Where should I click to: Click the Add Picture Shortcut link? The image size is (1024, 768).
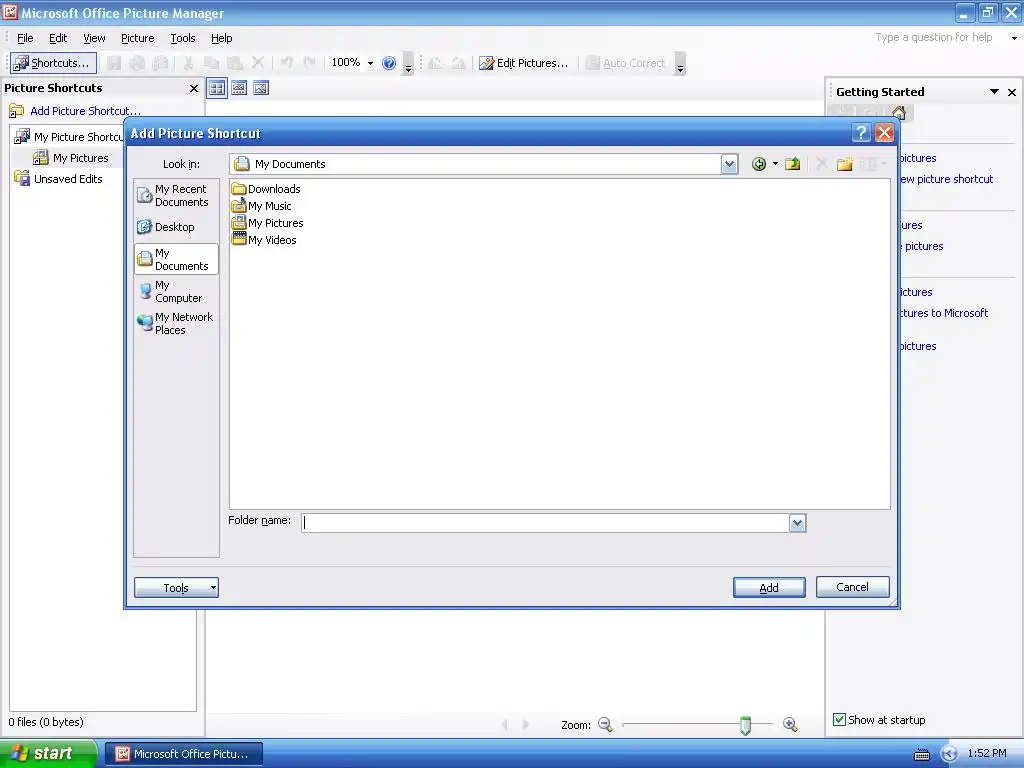click(x=85, y=111)
